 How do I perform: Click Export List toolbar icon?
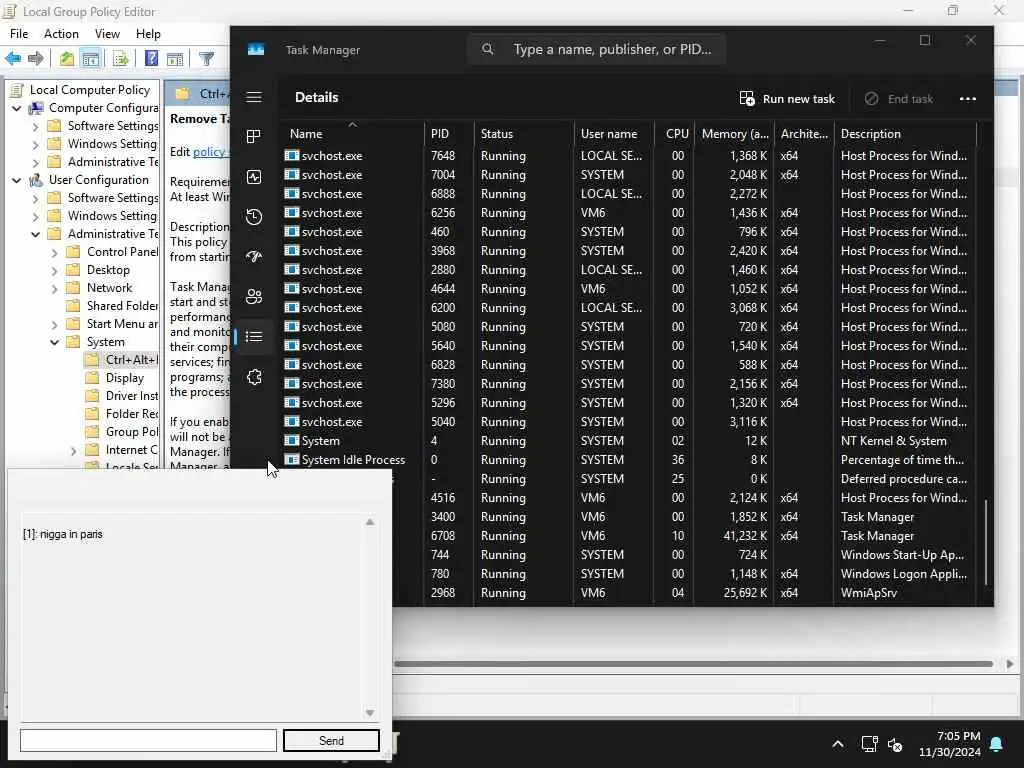point(120,59)
